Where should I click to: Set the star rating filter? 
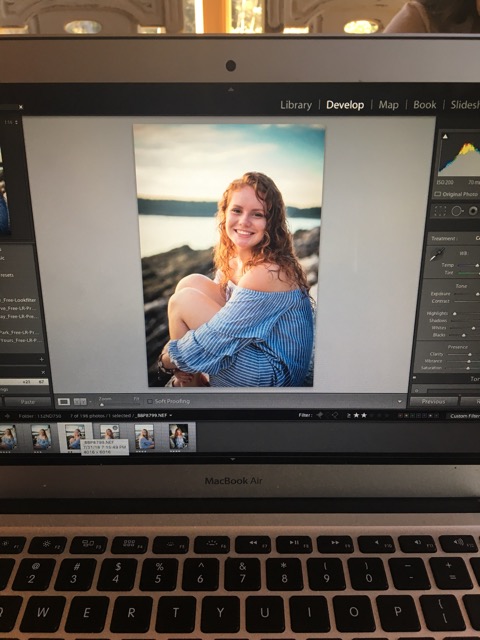point(373,415)
